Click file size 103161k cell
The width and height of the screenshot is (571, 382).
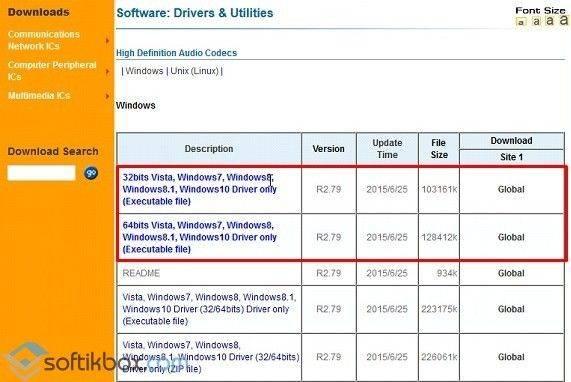tap(439, 189)
